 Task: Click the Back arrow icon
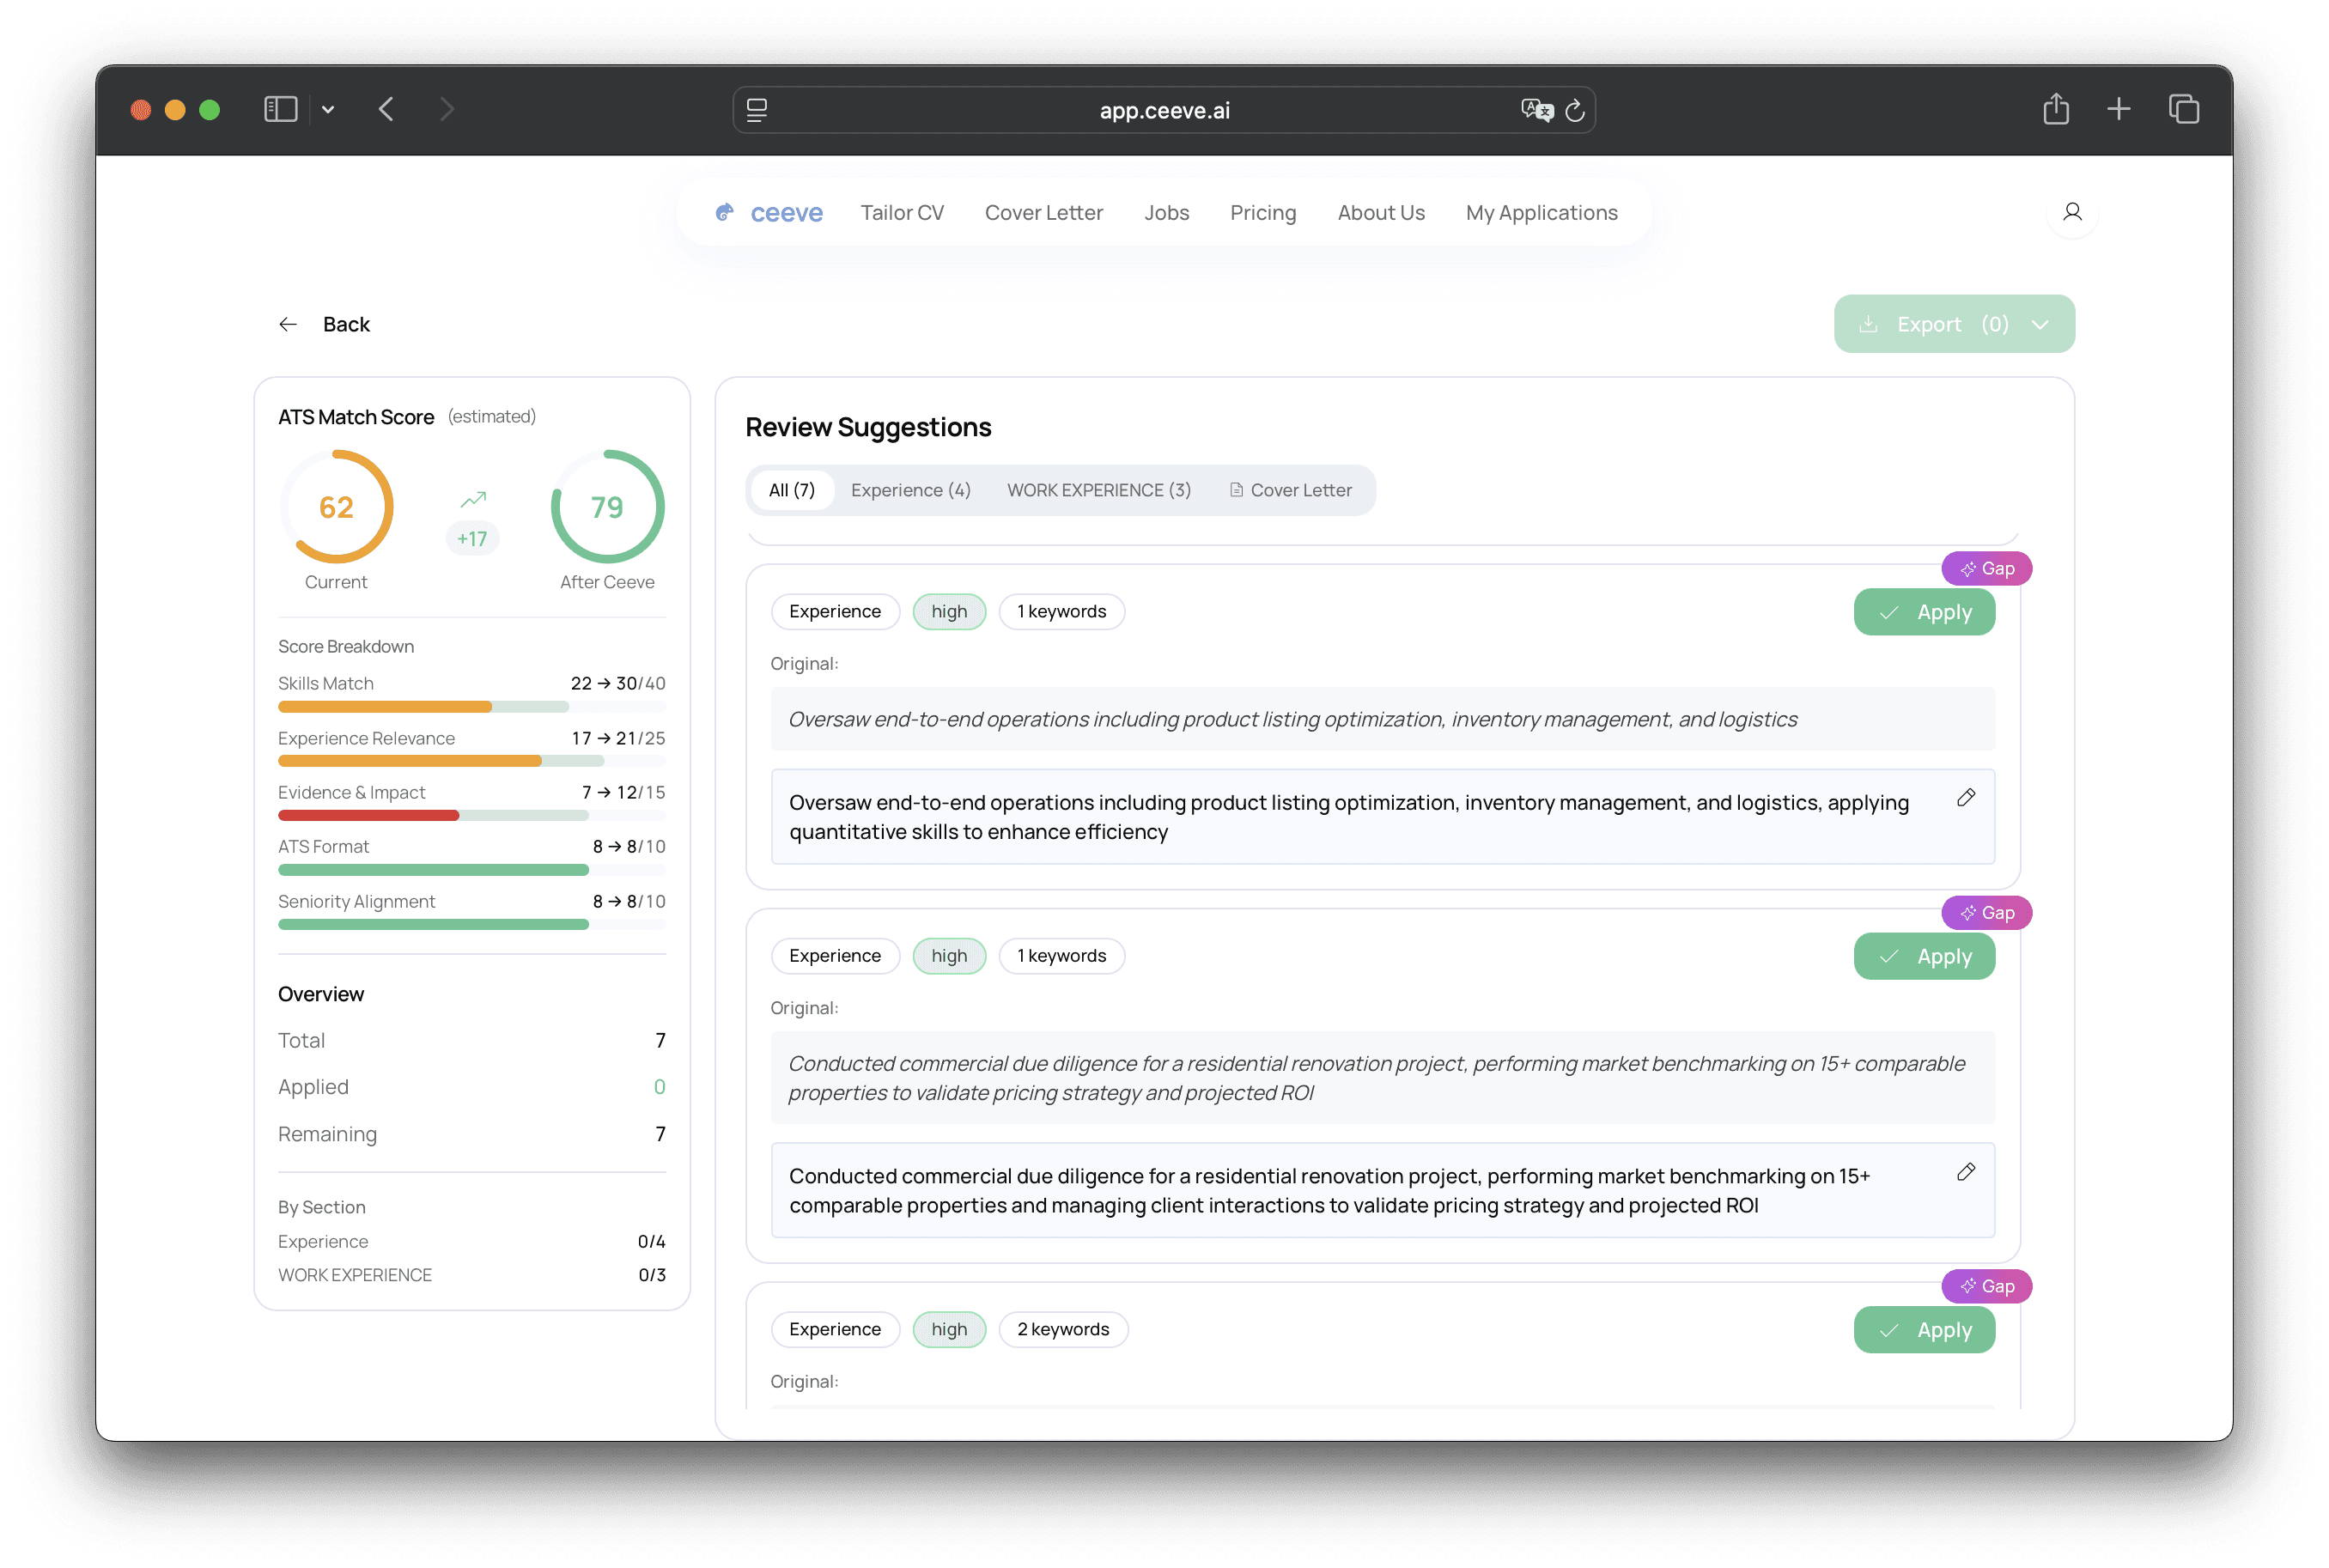(288, 324)
